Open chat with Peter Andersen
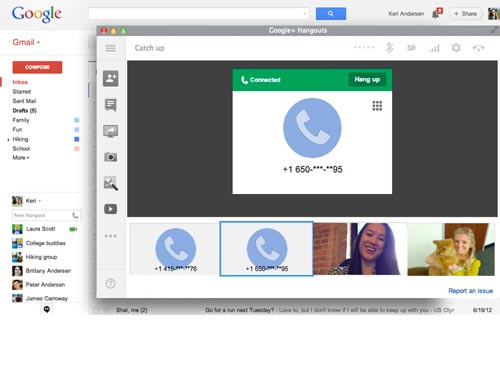 (45, 285)
